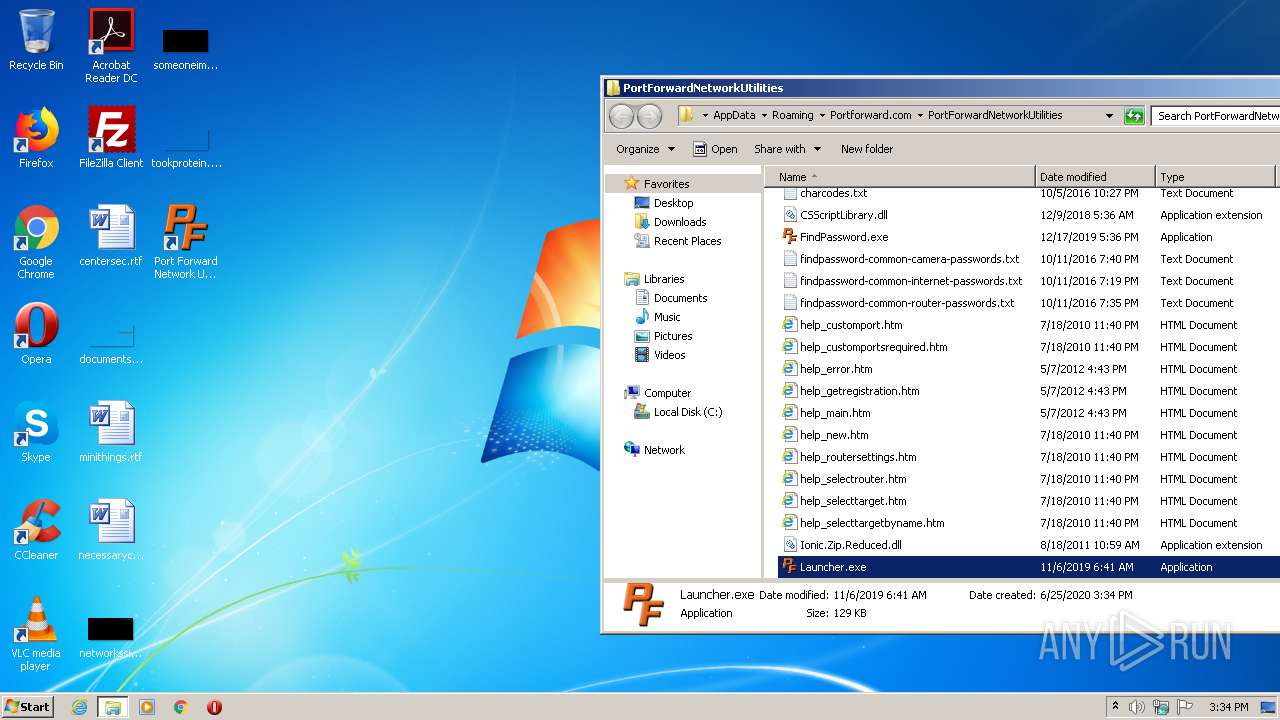Sort files by the Type column
This screenshot has width=1280, height=720.
pyautogui.click(x=1215, y=177)
